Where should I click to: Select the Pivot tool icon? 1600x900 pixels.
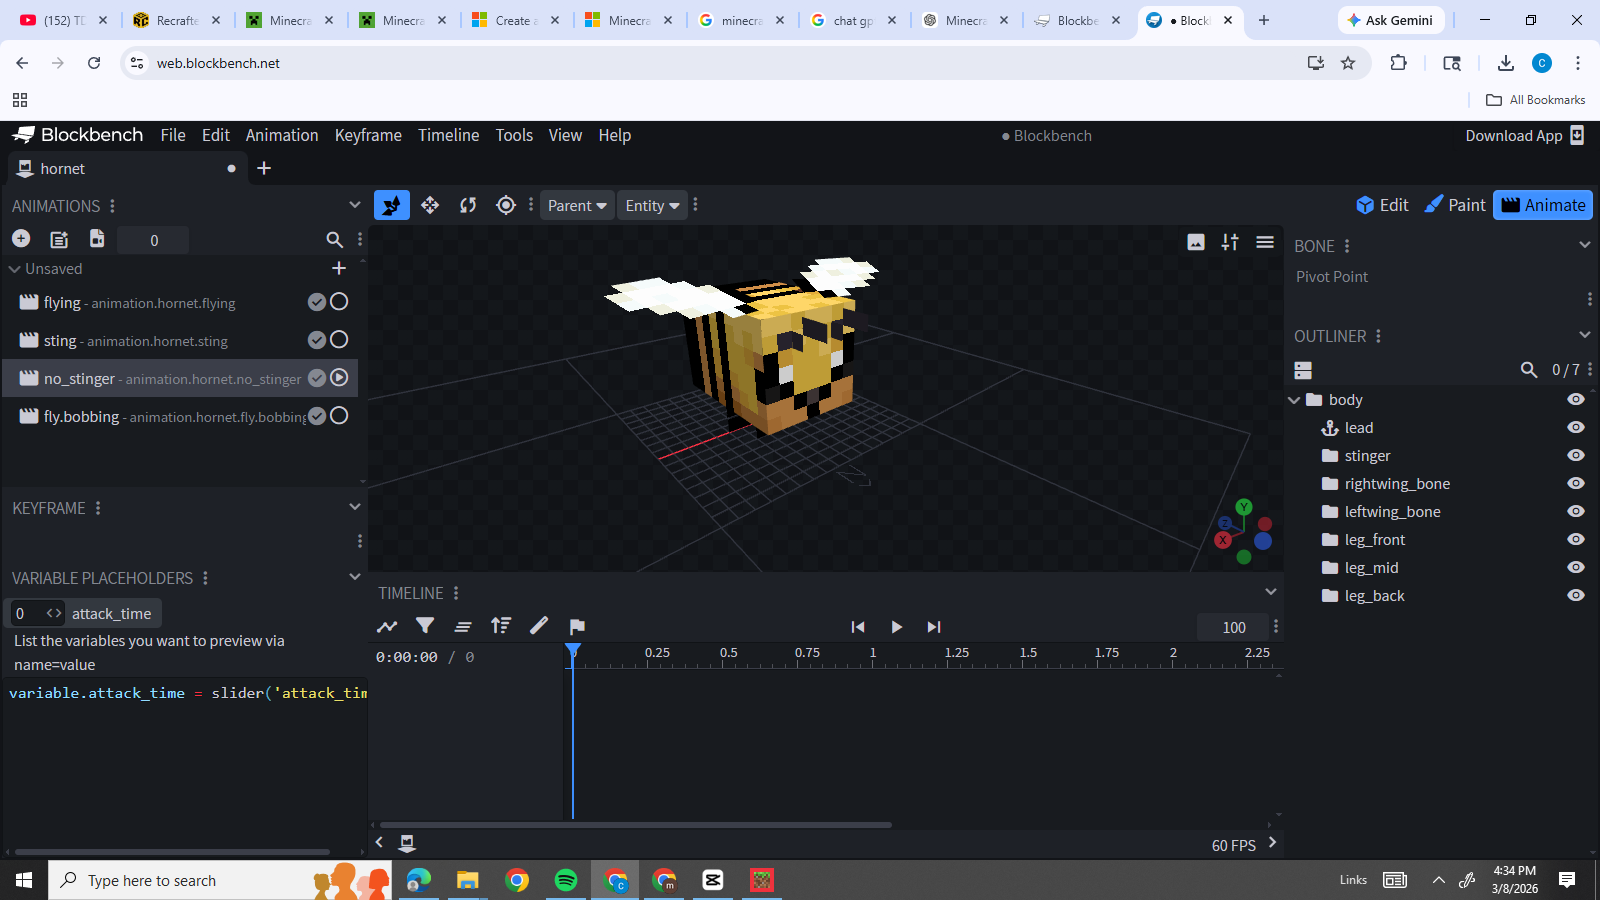(506, 205)
